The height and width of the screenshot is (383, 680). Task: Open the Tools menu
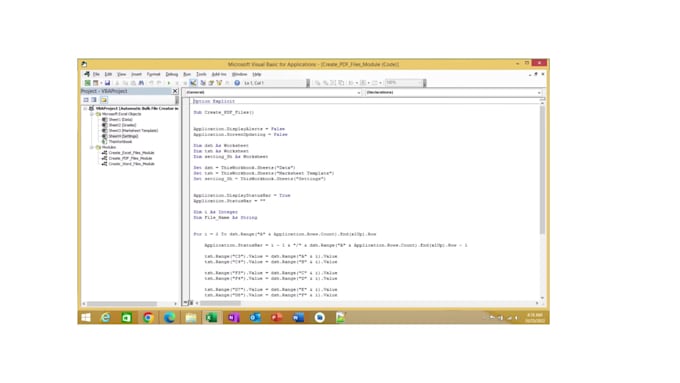[x=201, y=75]
